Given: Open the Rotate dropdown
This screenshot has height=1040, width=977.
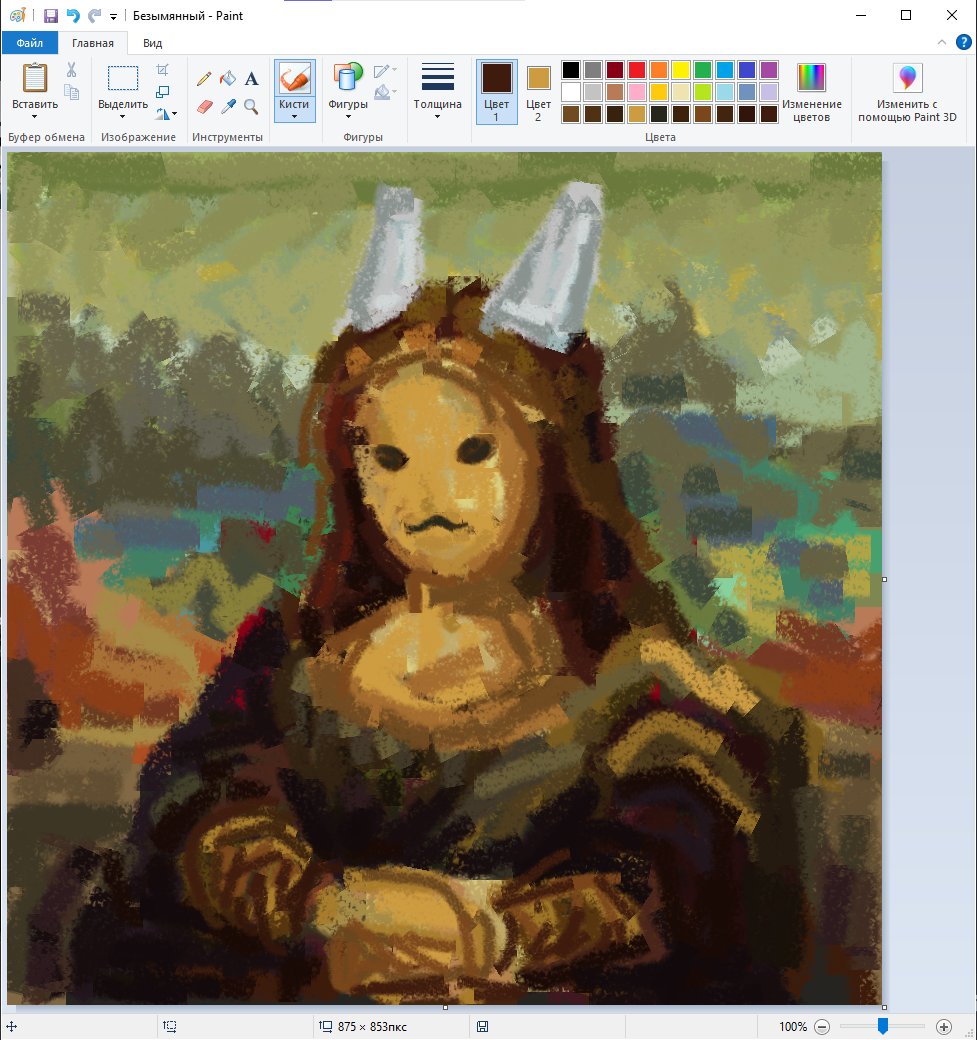Looking at the screenshot, I should coord(166,113).
